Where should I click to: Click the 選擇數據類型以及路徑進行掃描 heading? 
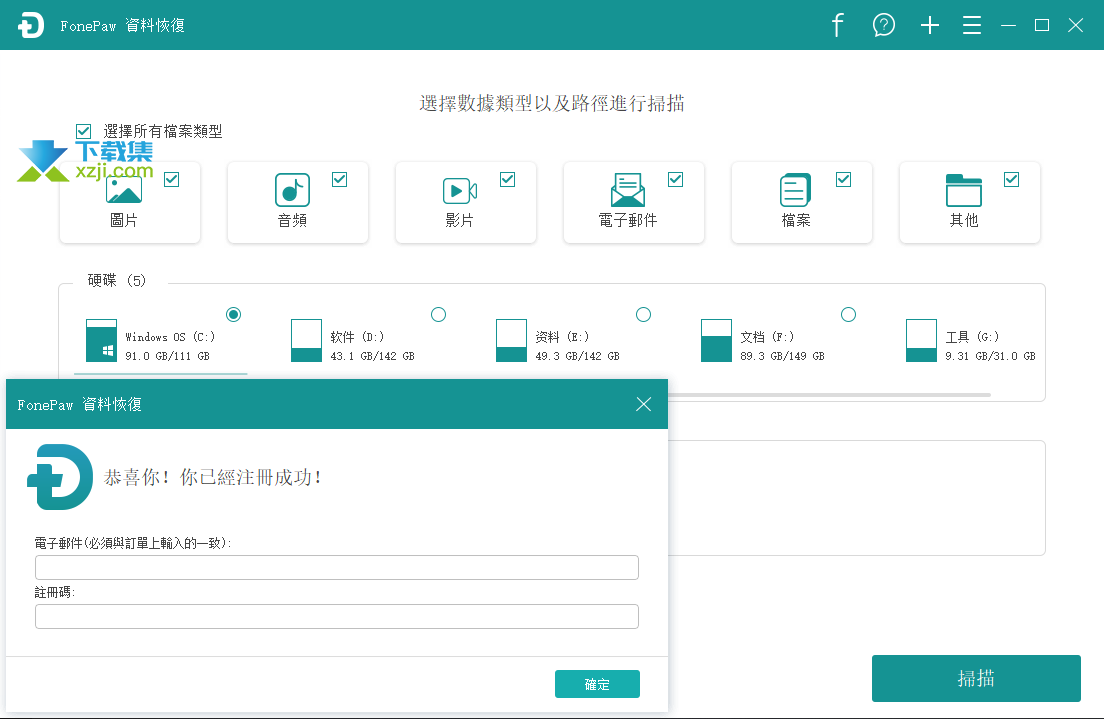[x=552, y=104]
